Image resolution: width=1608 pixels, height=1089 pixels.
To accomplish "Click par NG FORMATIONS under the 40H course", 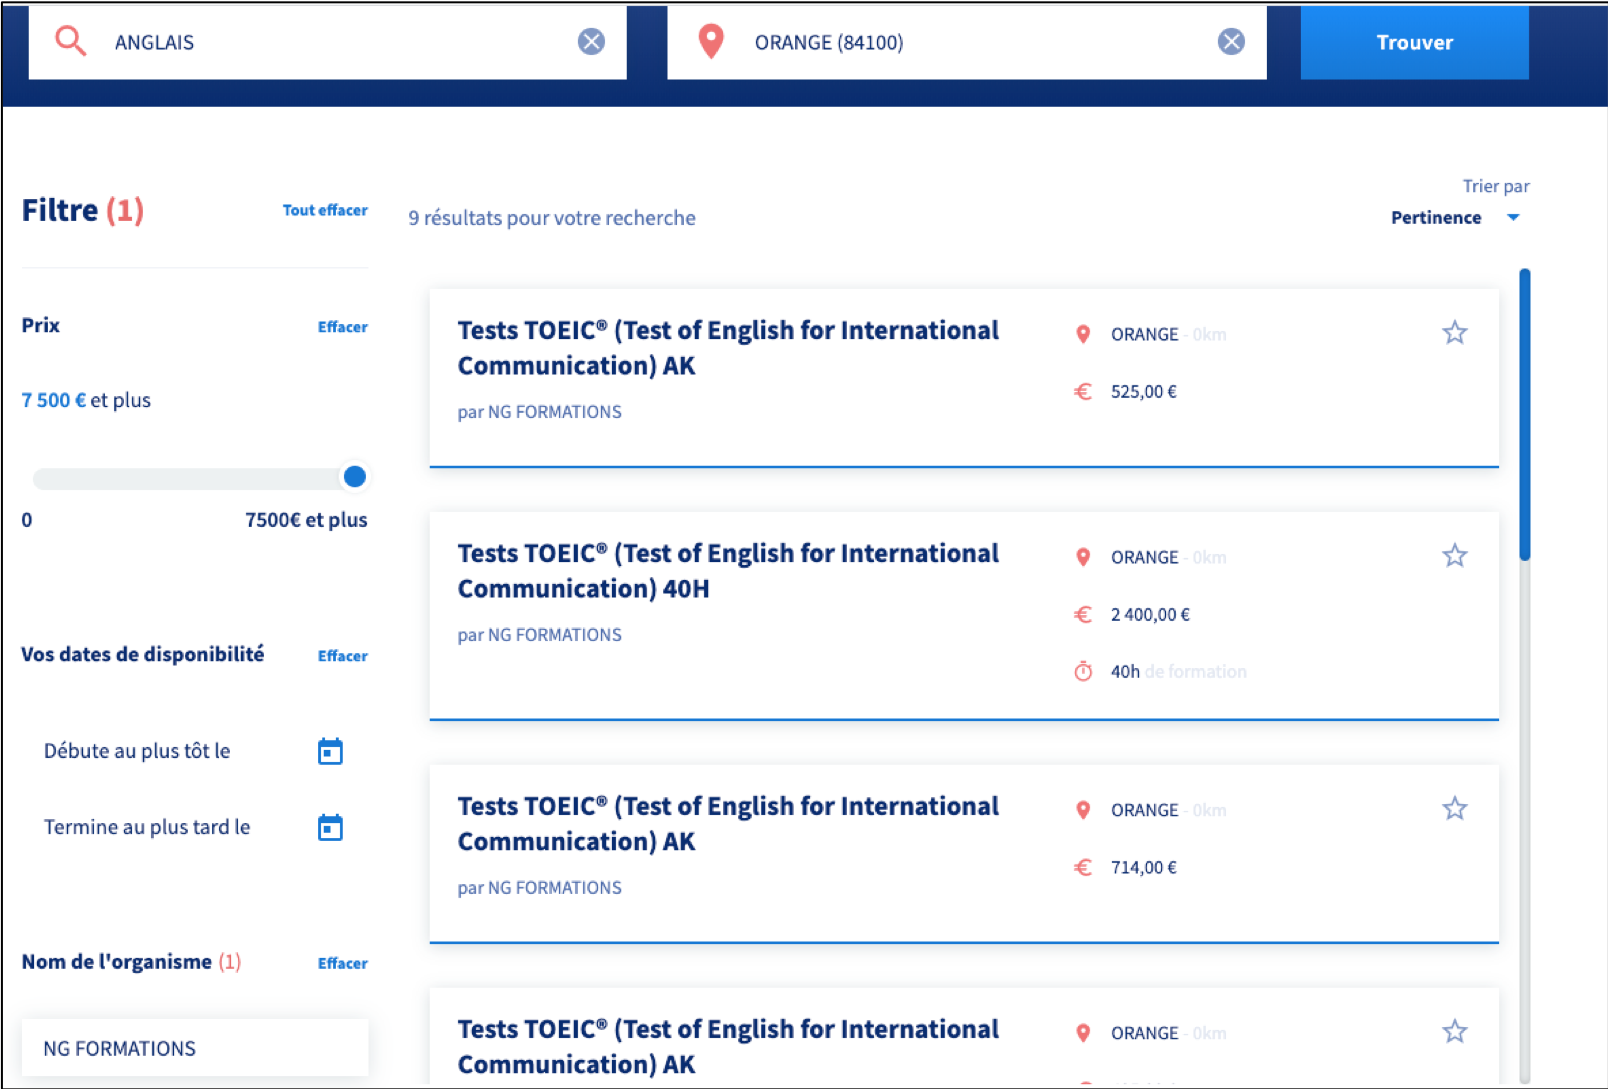I will [x=539, y=635].
